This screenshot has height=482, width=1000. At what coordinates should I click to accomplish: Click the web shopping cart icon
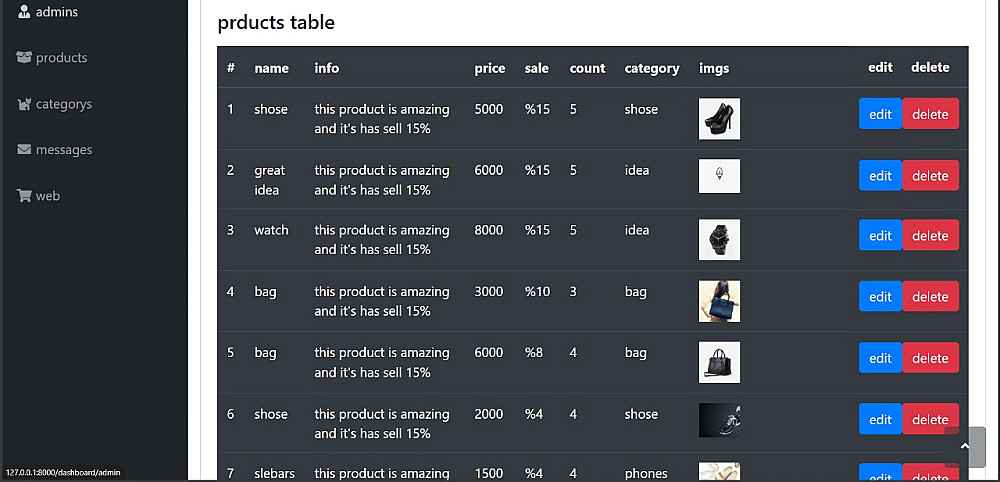click(24, 196)
